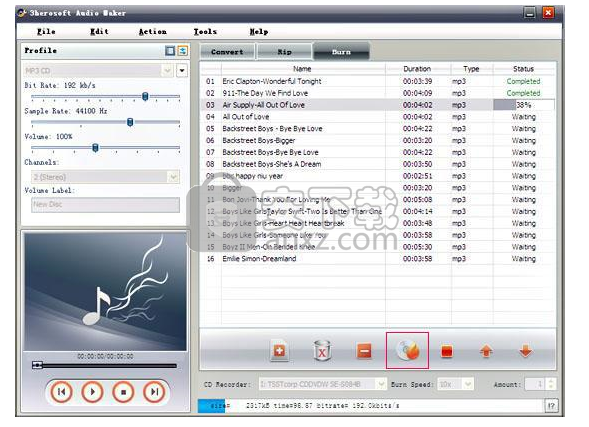The width and height of the screenshot is (589, 427).
Task: Open the Action menu
Action: [x=153, y=32]
